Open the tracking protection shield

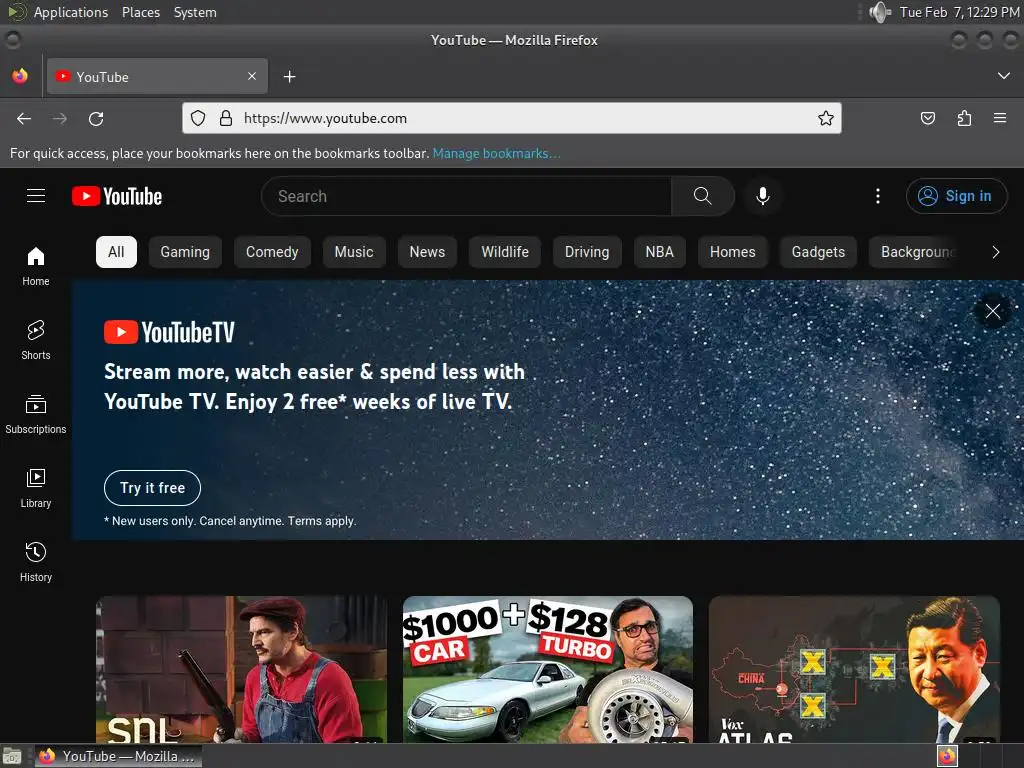(x=198, y=118)
